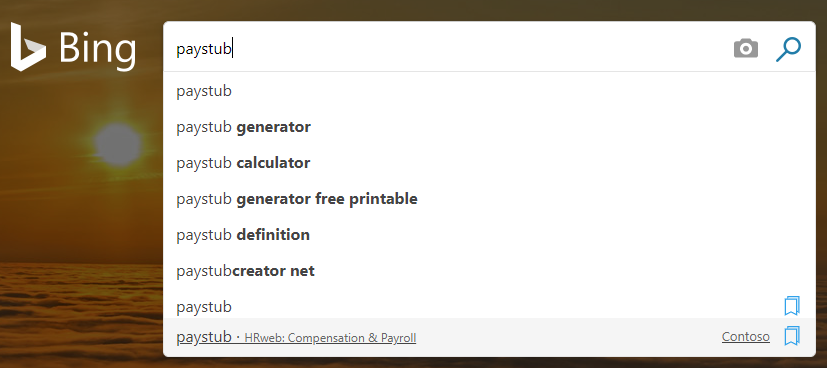Click the Contoso link
Screen dimensions: 827x368
(746, 336)
